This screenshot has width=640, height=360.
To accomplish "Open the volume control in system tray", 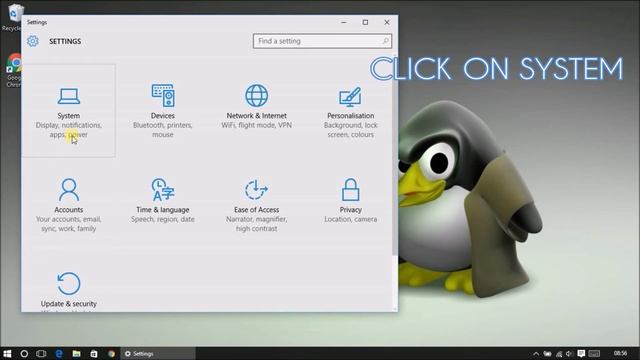I will point(569,353).
